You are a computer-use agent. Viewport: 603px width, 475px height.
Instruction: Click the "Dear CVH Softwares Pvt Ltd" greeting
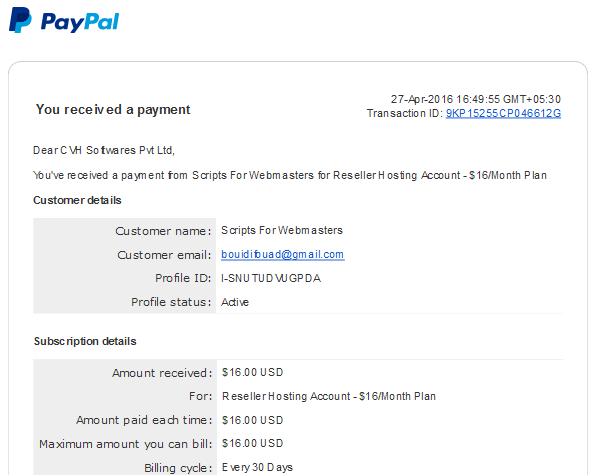click(x=104, y=150)
